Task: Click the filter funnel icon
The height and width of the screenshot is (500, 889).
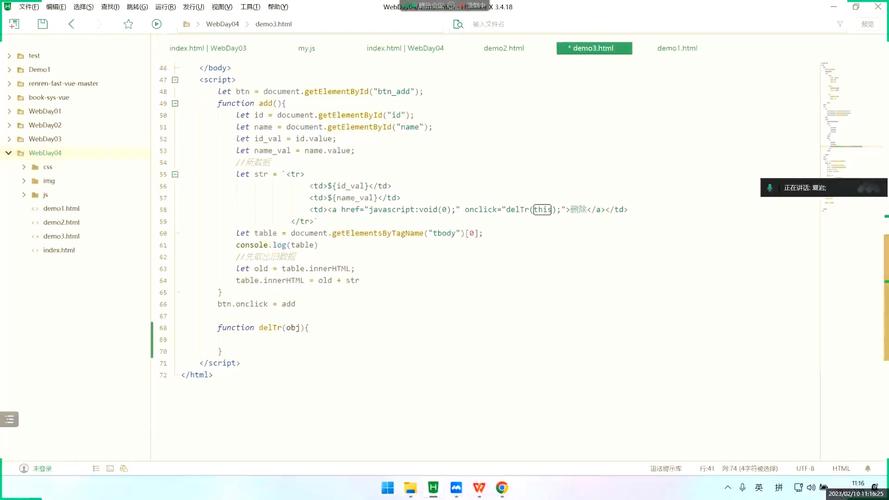Action: coord(840,24)
